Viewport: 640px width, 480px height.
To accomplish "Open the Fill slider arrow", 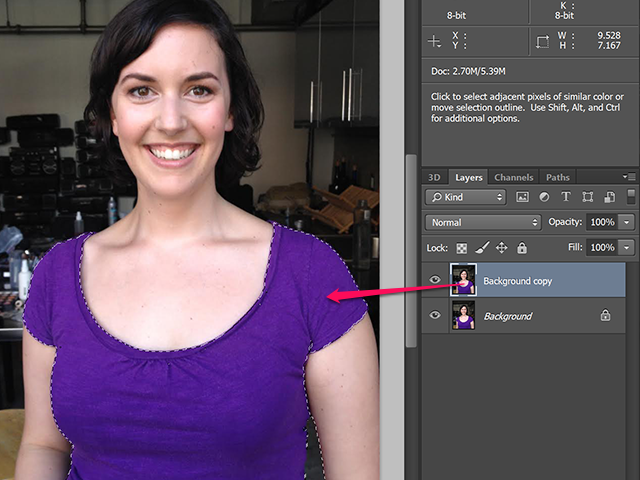I will pyautogui.click(x=627, y=247).
